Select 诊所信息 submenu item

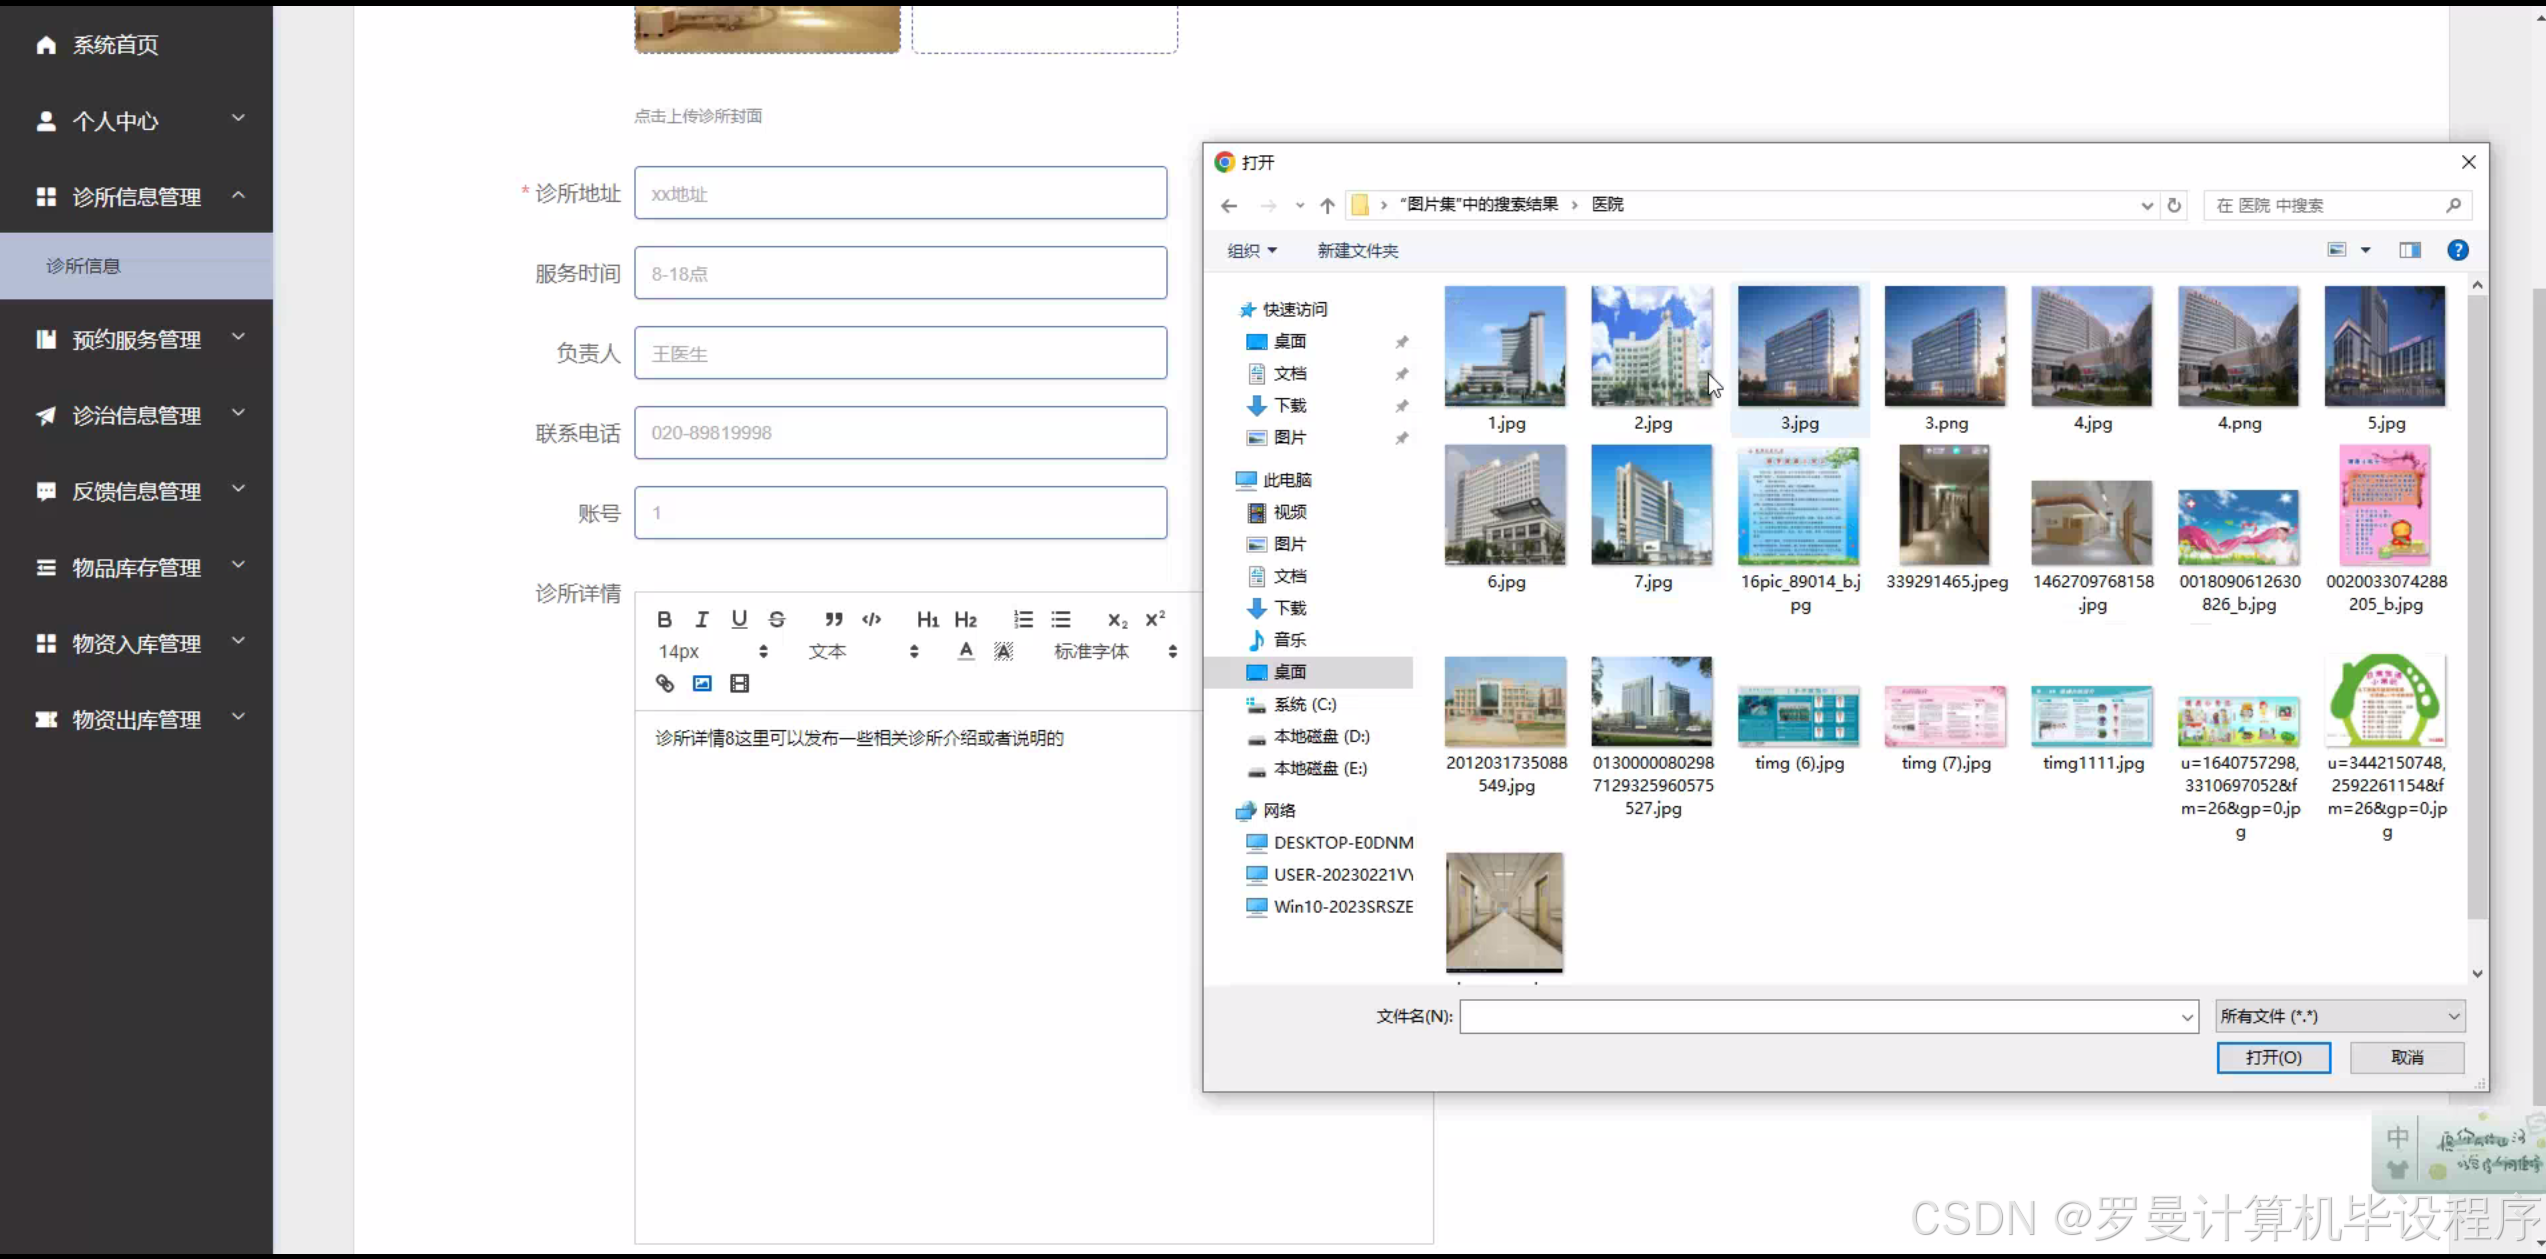point(84,266)
